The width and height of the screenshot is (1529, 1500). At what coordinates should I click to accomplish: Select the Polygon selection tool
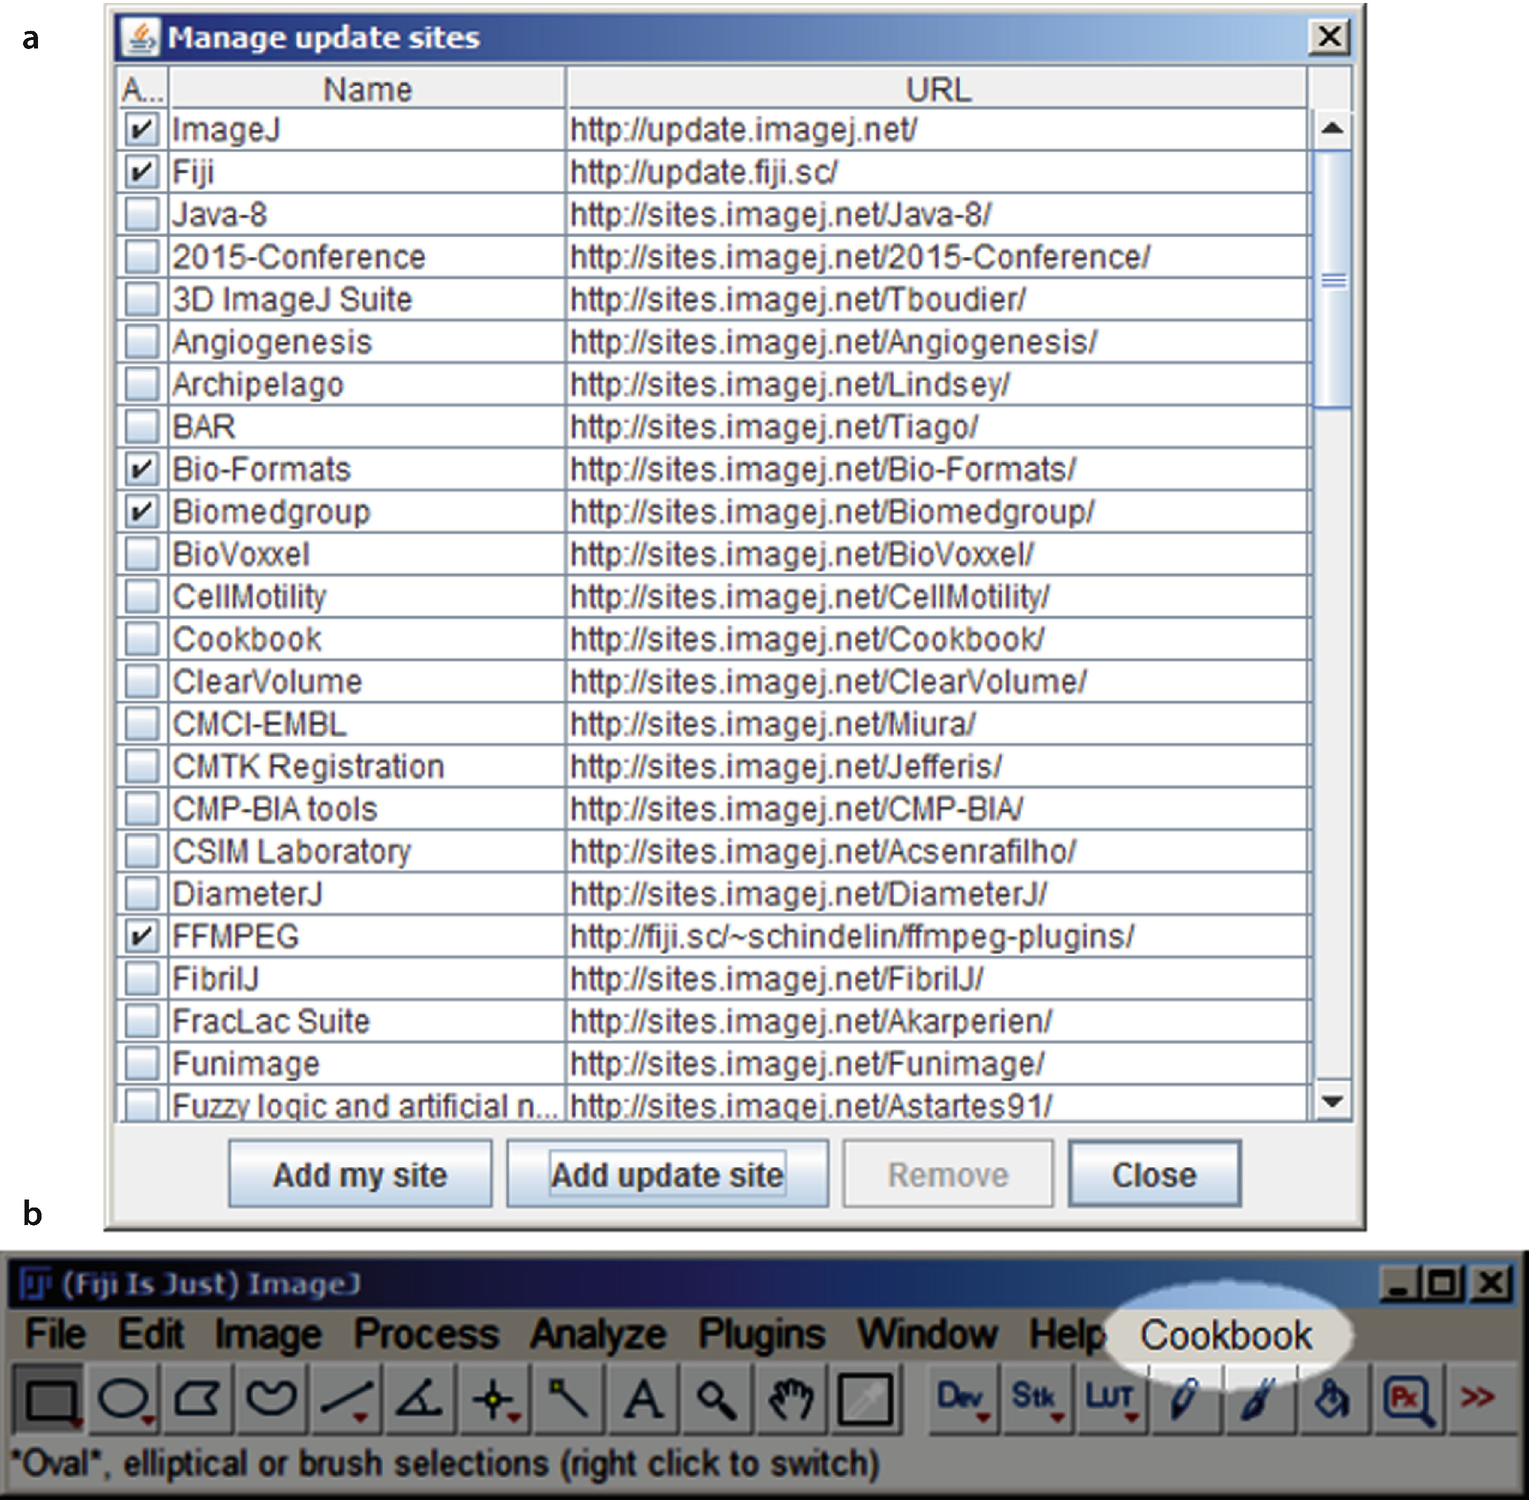[198, 1399]
